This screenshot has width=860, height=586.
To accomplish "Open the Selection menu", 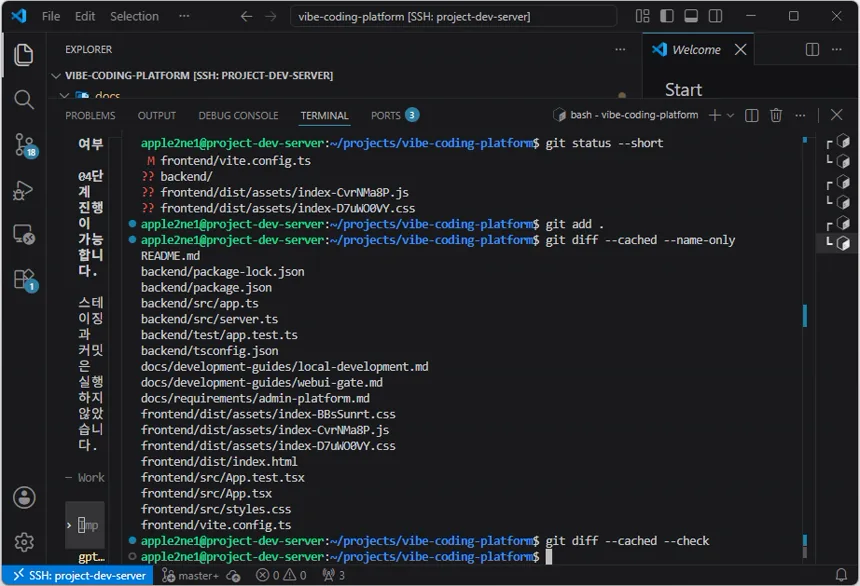I will [134, 16].
